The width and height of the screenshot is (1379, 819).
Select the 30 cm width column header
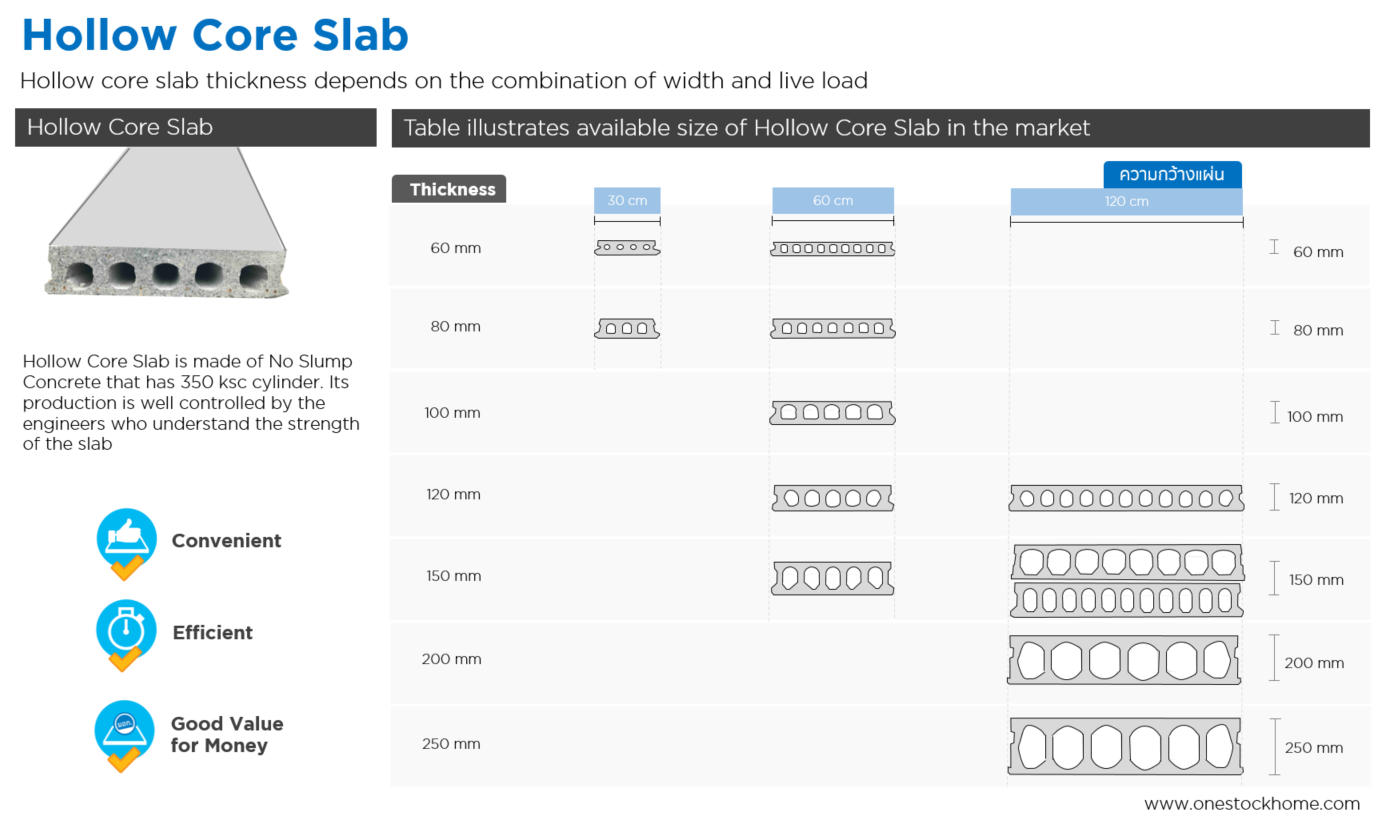click(627, 201)
